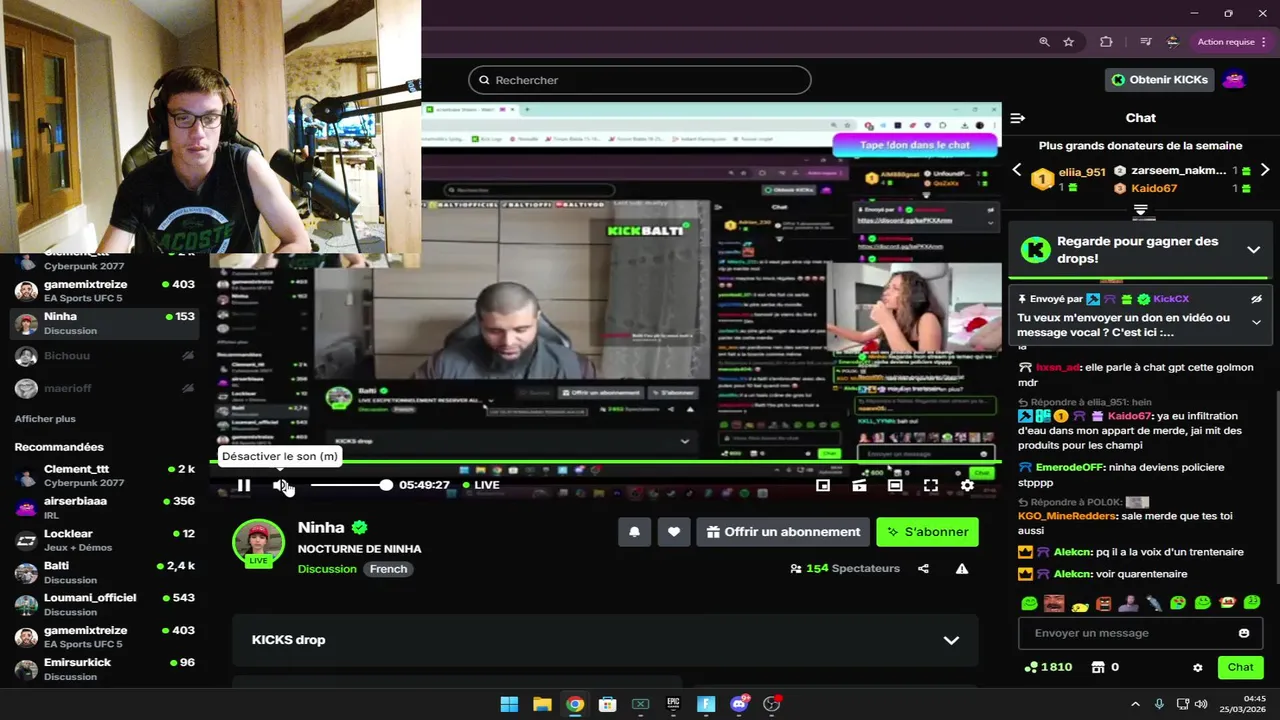This screenshot has height=720, width=1280.
Task: Open File Explorer from taskbar
Action: [x=542, y=704]
